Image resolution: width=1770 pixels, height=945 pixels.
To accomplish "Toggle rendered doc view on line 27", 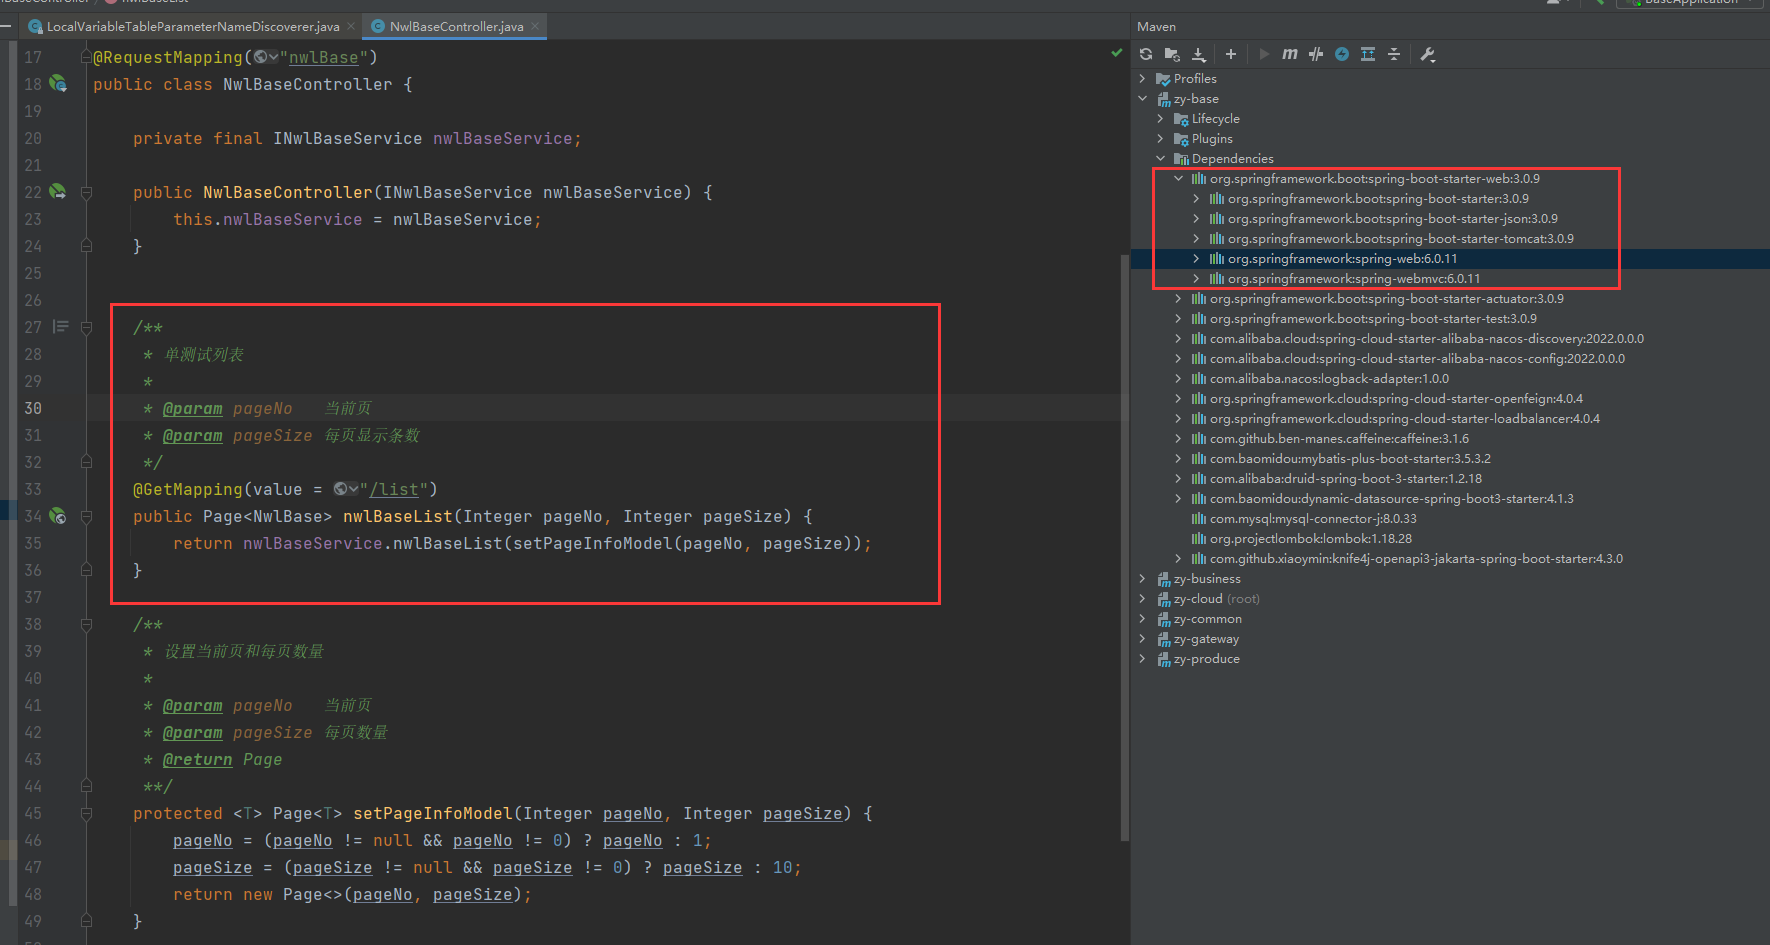I will (x=61, y=327).
